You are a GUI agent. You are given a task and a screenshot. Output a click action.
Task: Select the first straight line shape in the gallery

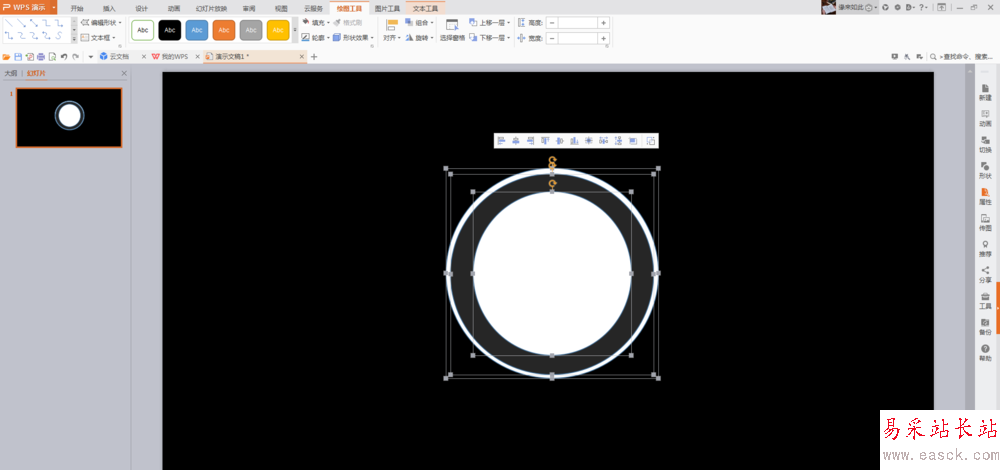point(8,22)
